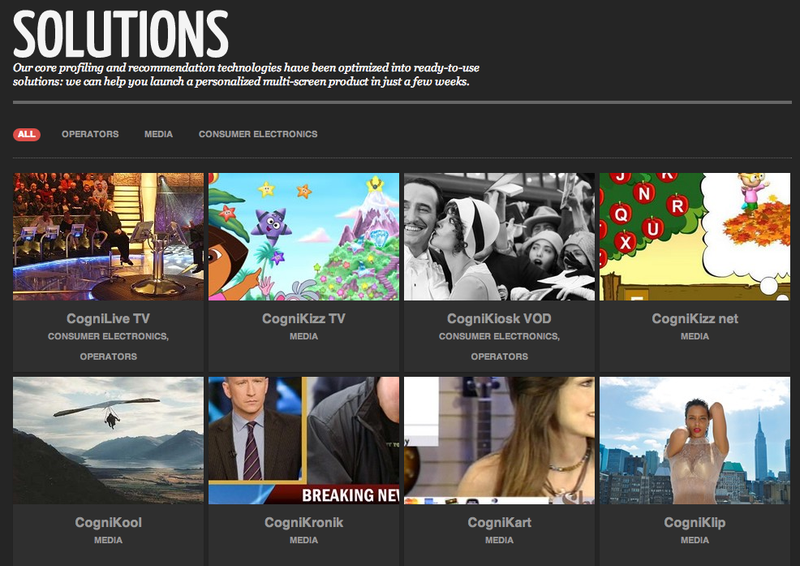Click the CogniKizz TV cartoon thumbnail
Screen dimensions: 800x566
303,236
